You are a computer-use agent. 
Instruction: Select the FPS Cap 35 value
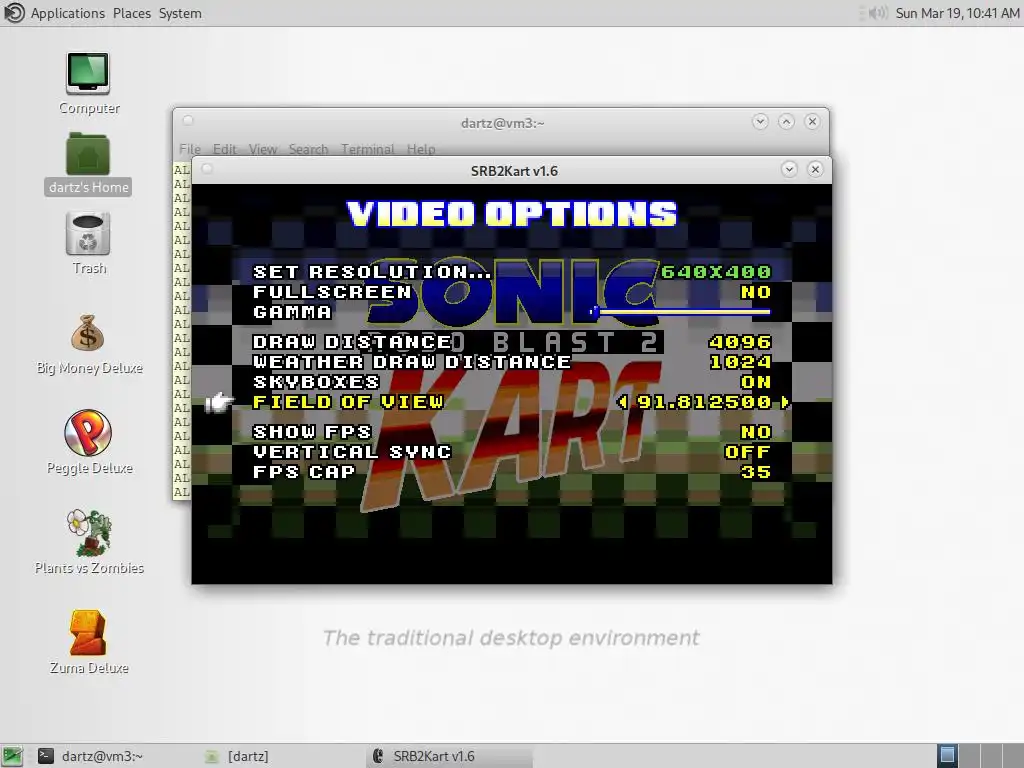756,472
